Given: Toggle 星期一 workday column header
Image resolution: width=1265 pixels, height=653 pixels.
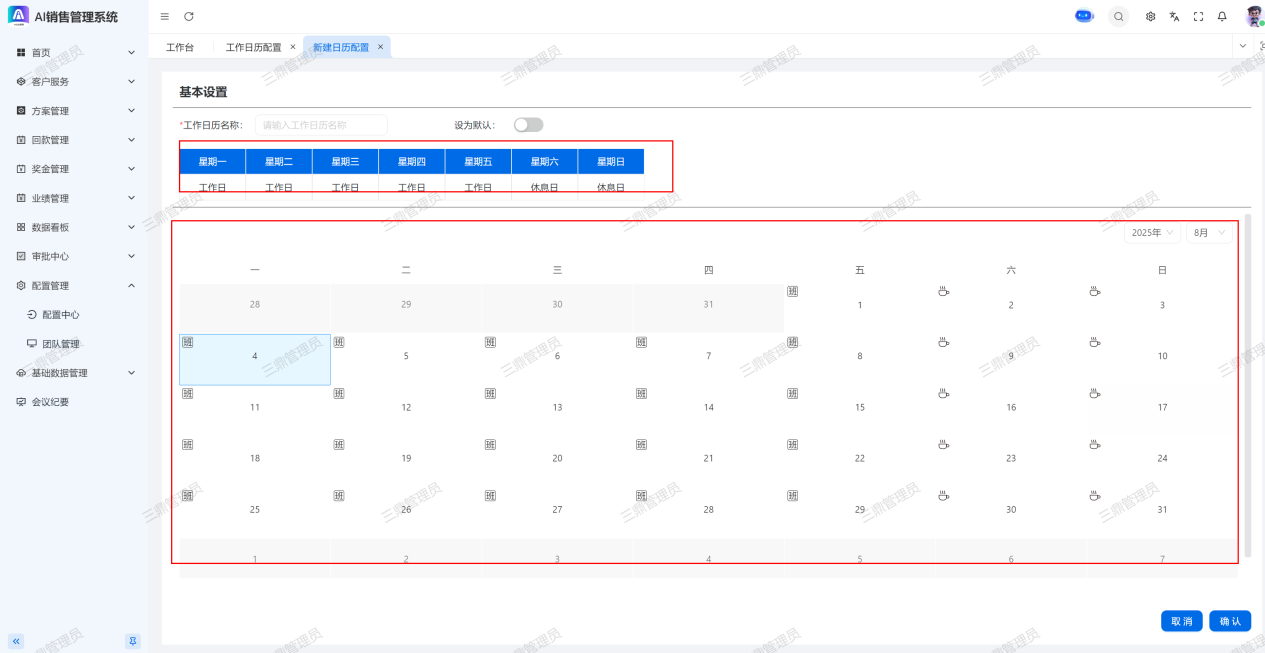Looking at the screenshot, I should click(x=212, y=161).
